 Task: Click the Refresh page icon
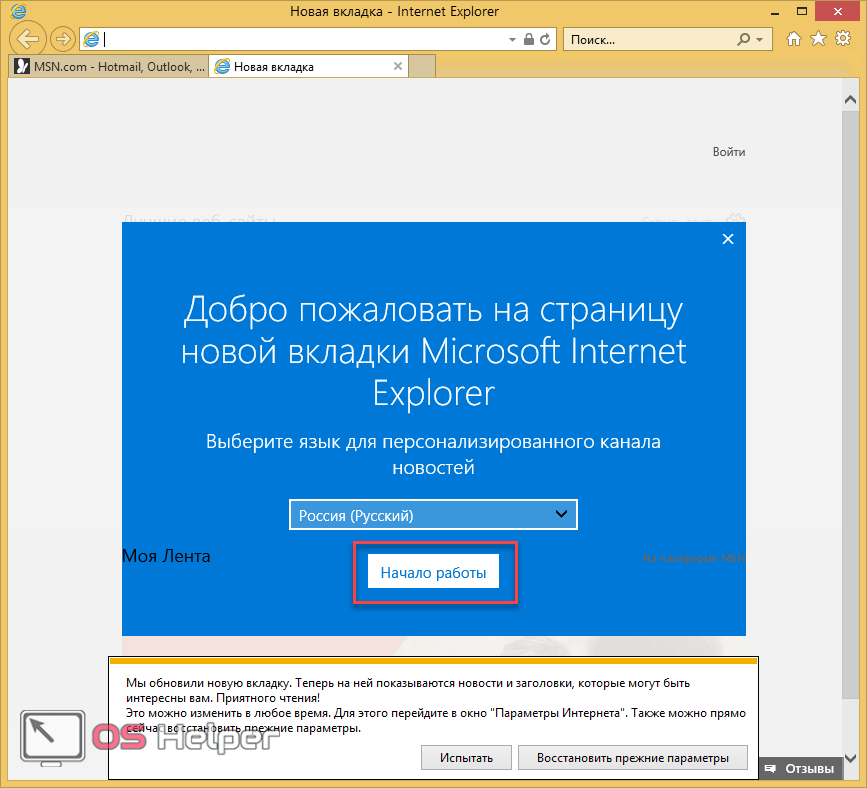click(545, 40)
